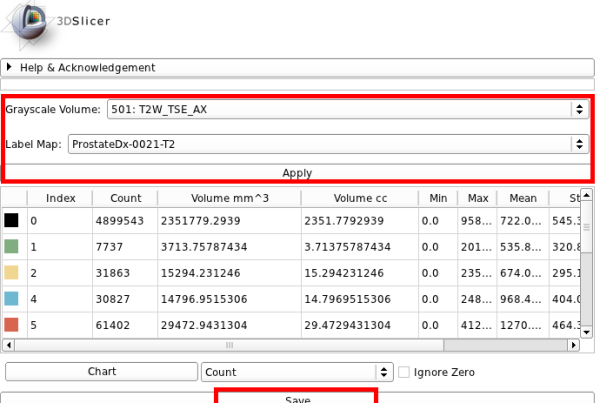This screenshot has width=600, height=403.
Task: Click the horizontal scroll left arrow
Action: click(8, 345)
